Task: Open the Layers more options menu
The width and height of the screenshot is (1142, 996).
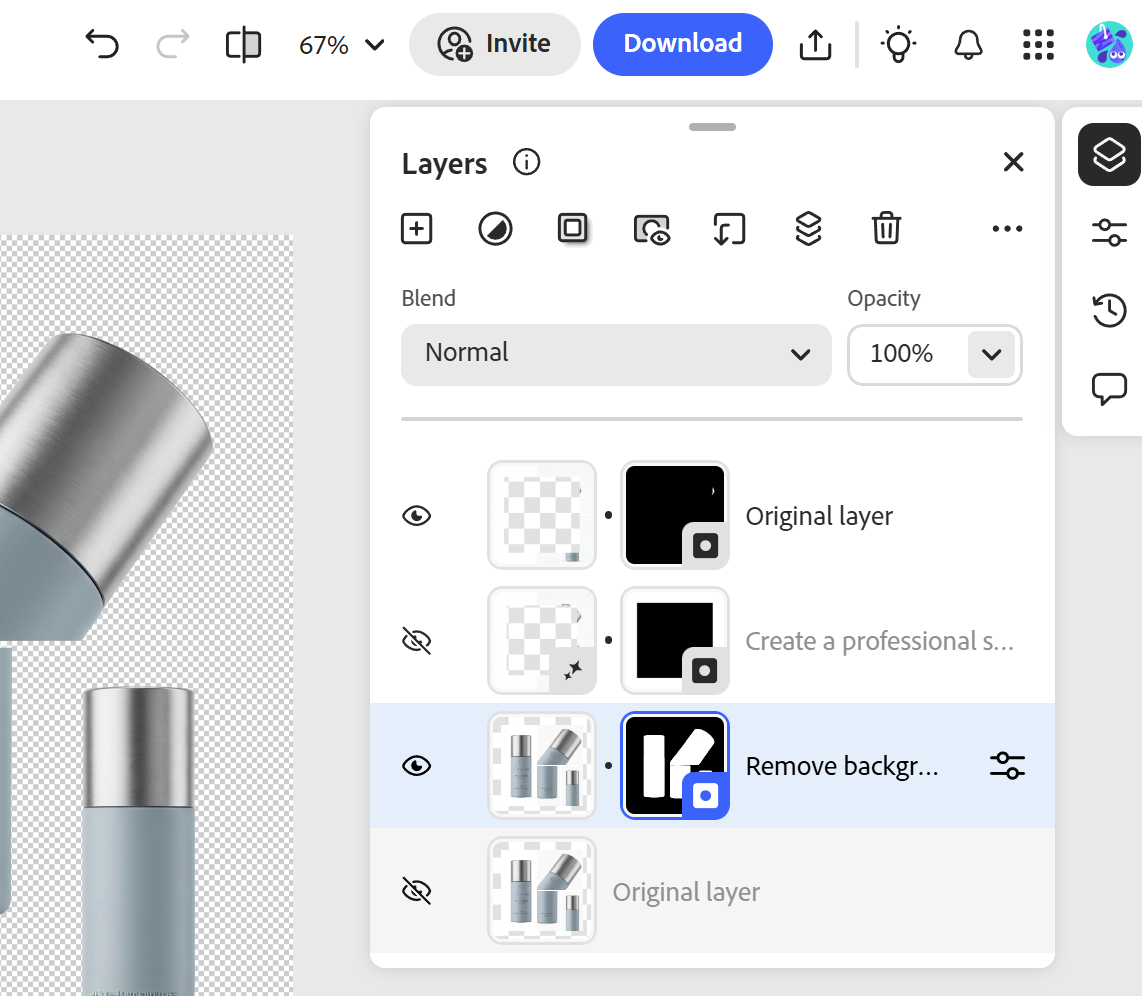Action: [x=1007, y=229]
